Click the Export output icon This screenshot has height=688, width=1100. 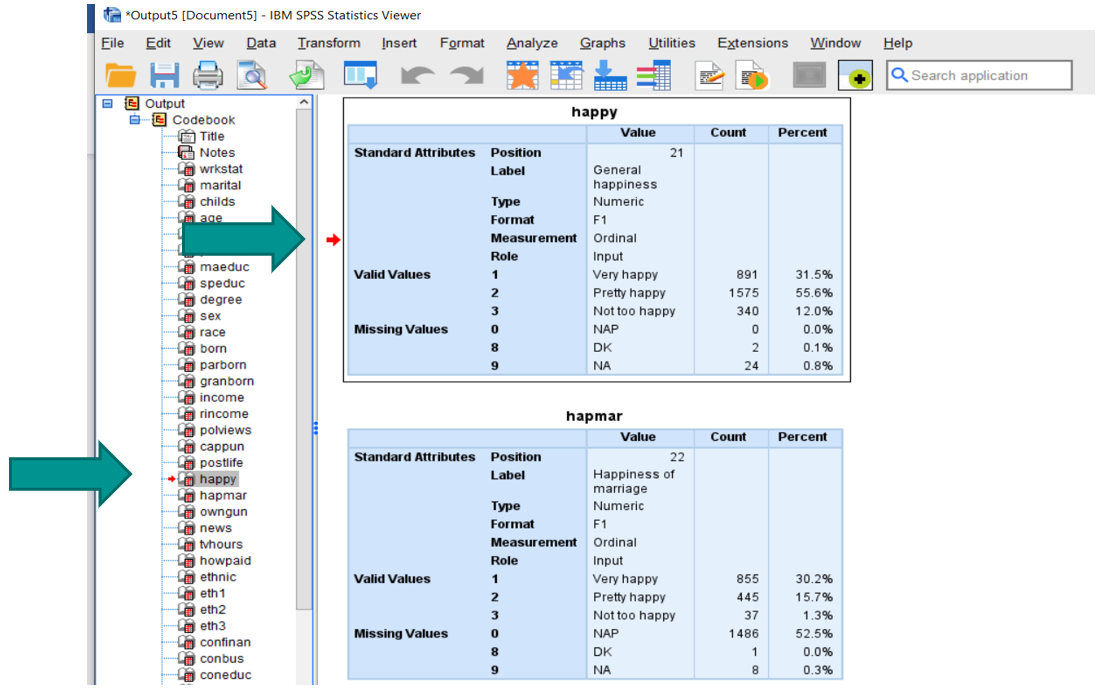(x=307, y=75)
